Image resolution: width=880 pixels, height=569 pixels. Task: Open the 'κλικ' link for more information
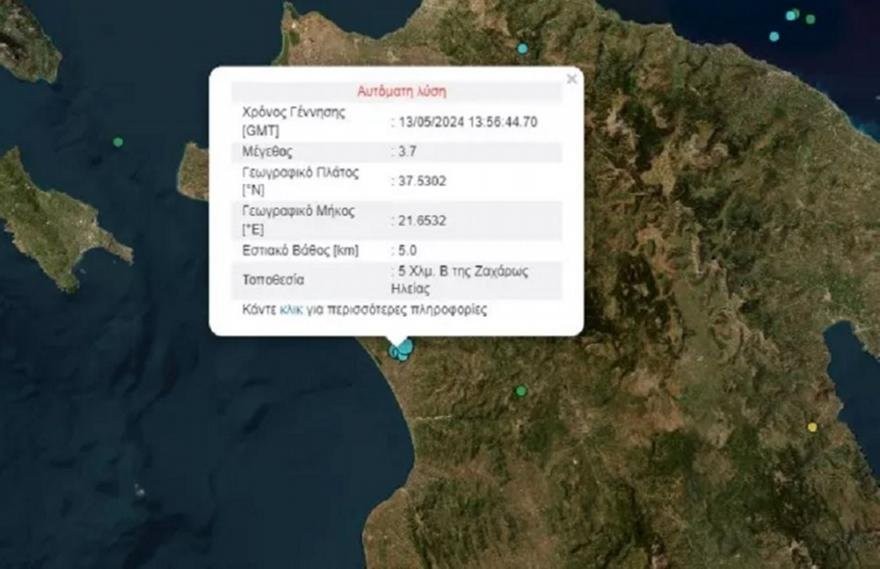click(290, 310)
